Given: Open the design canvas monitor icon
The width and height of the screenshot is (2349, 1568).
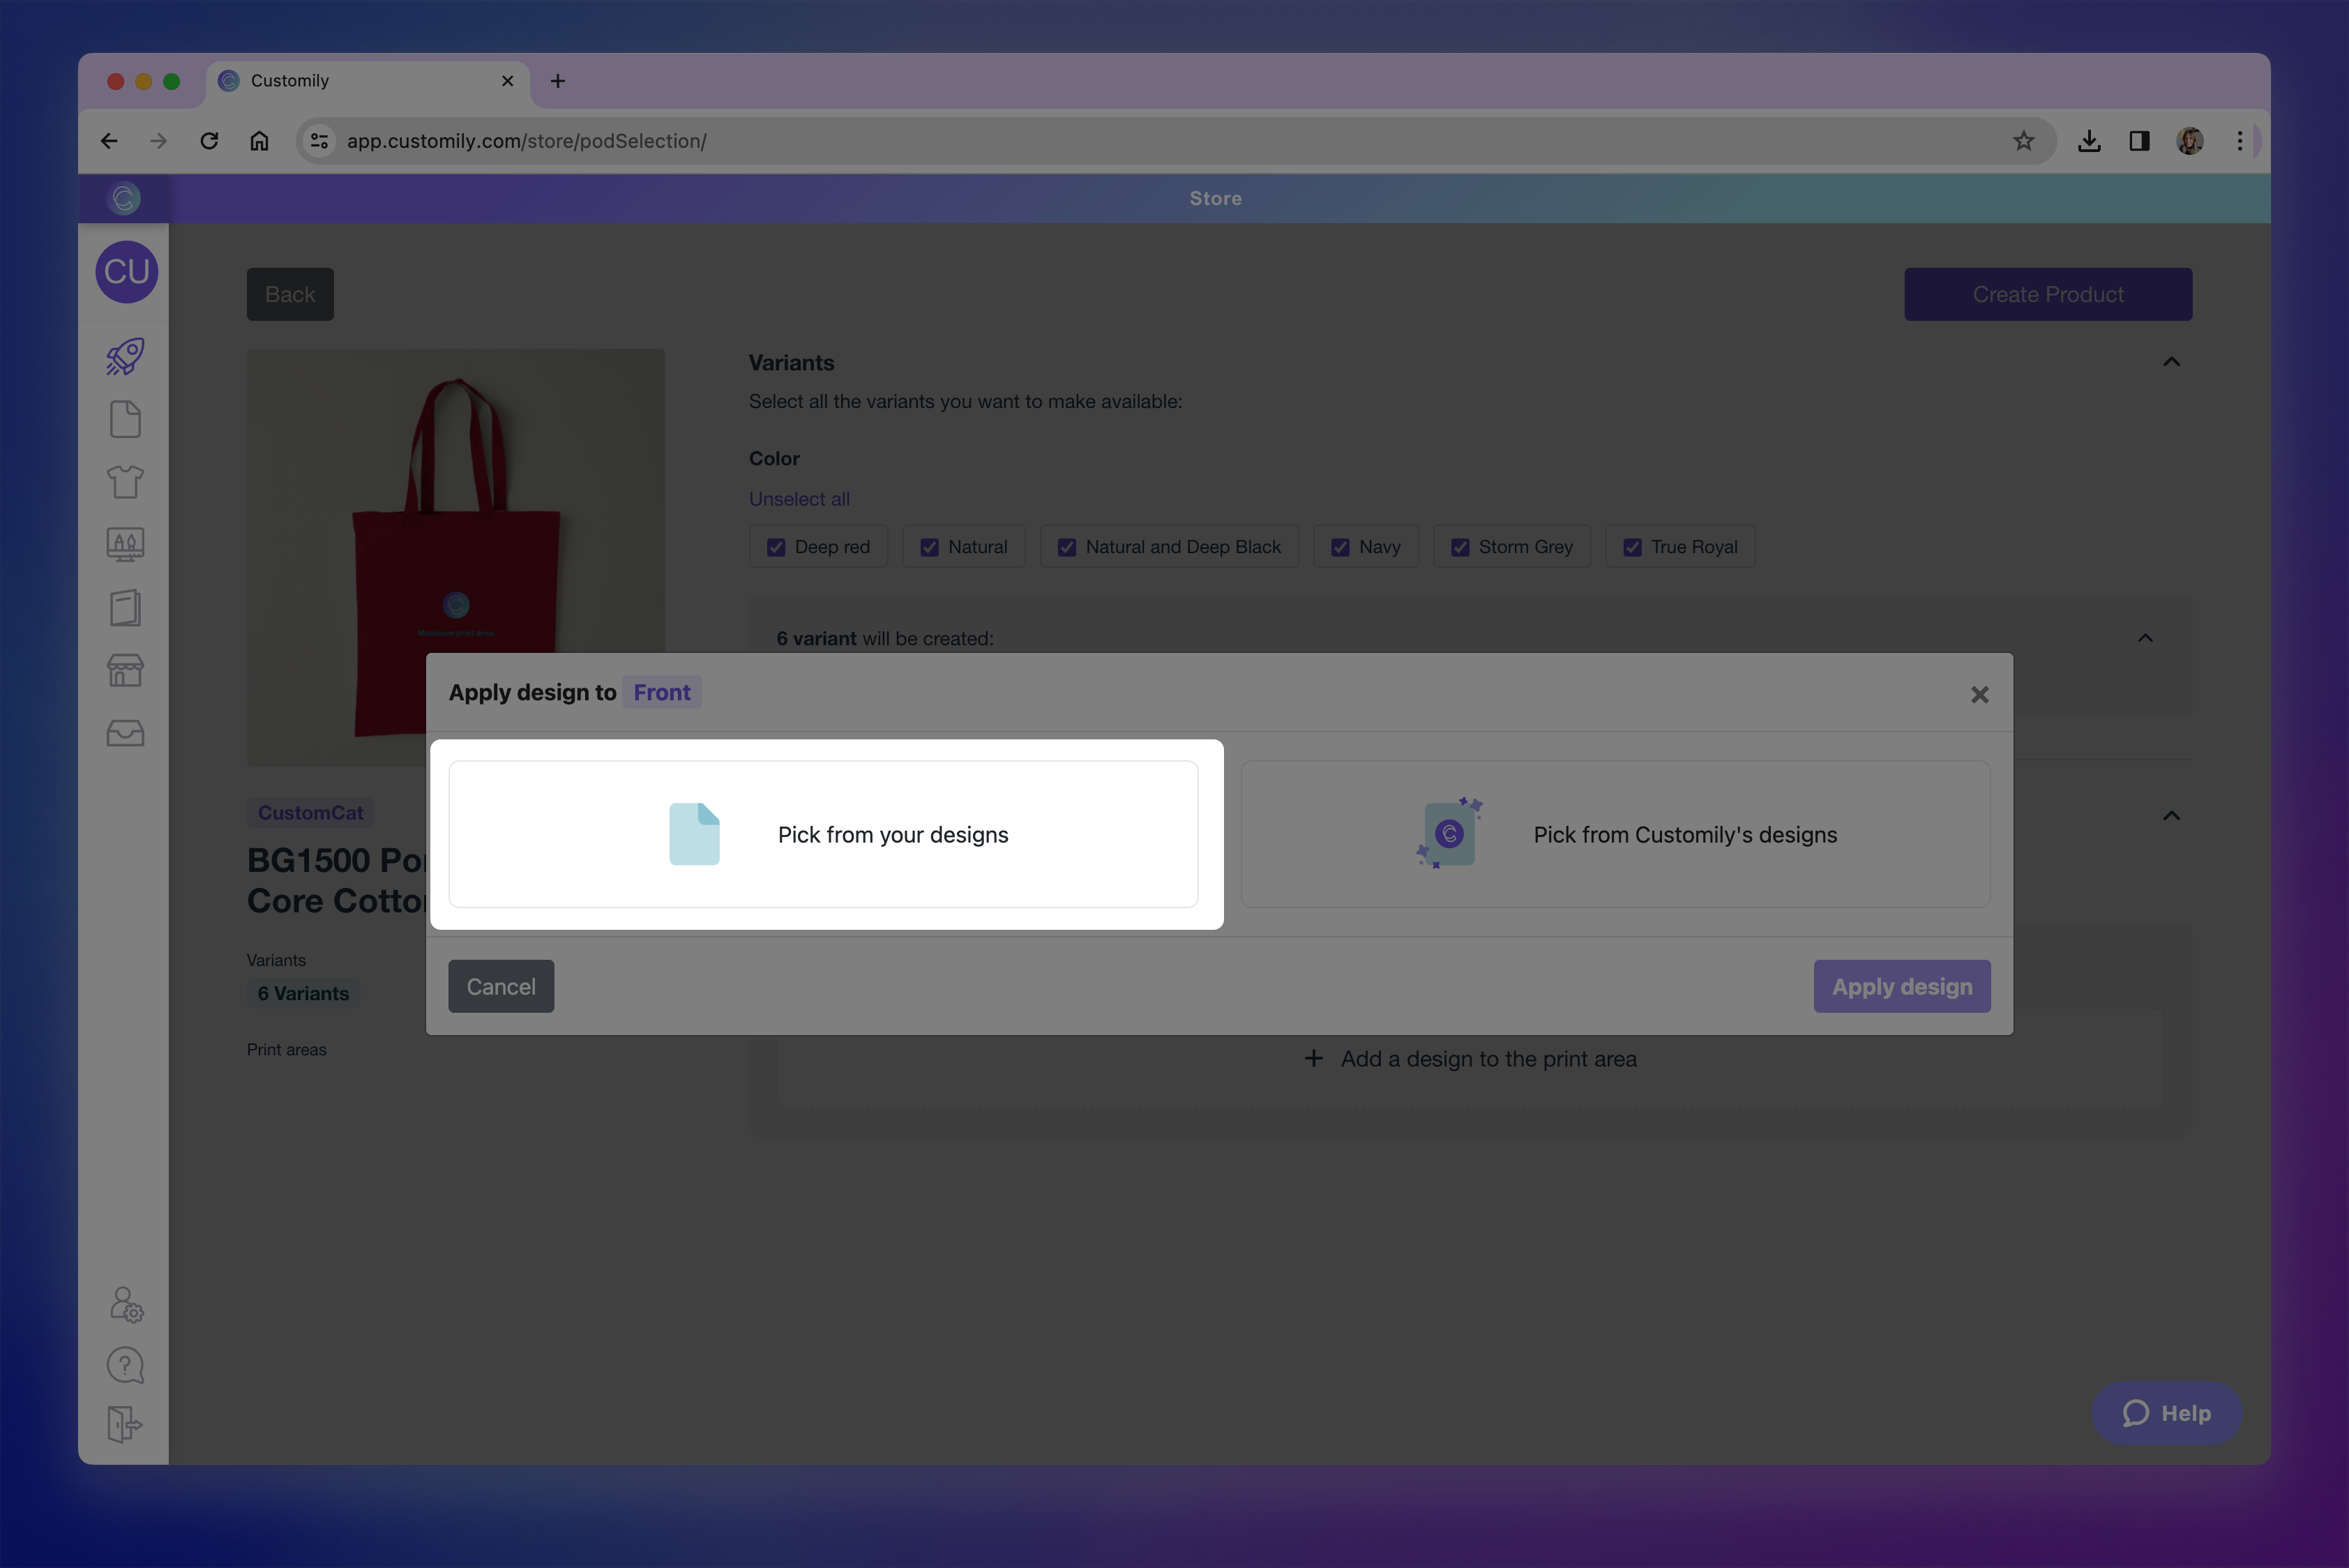Looking at the screenshot, I should (125, 545).
